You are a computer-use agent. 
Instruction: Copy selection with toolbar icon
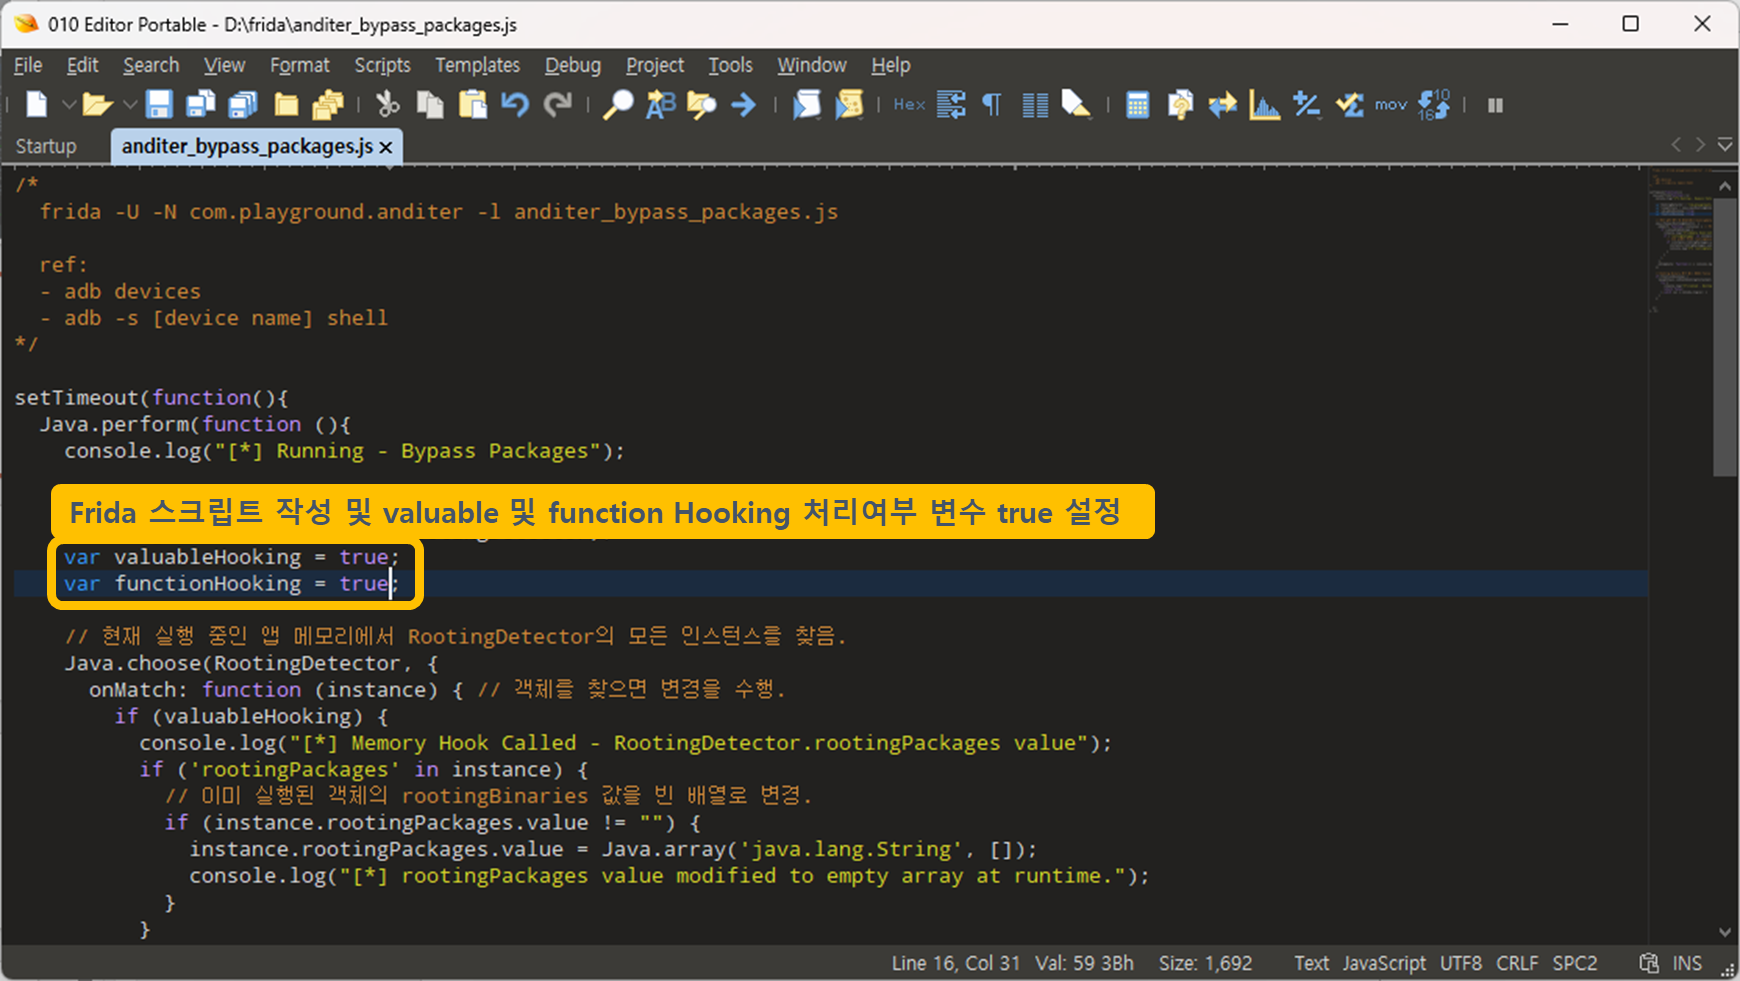tap(430, 104)
